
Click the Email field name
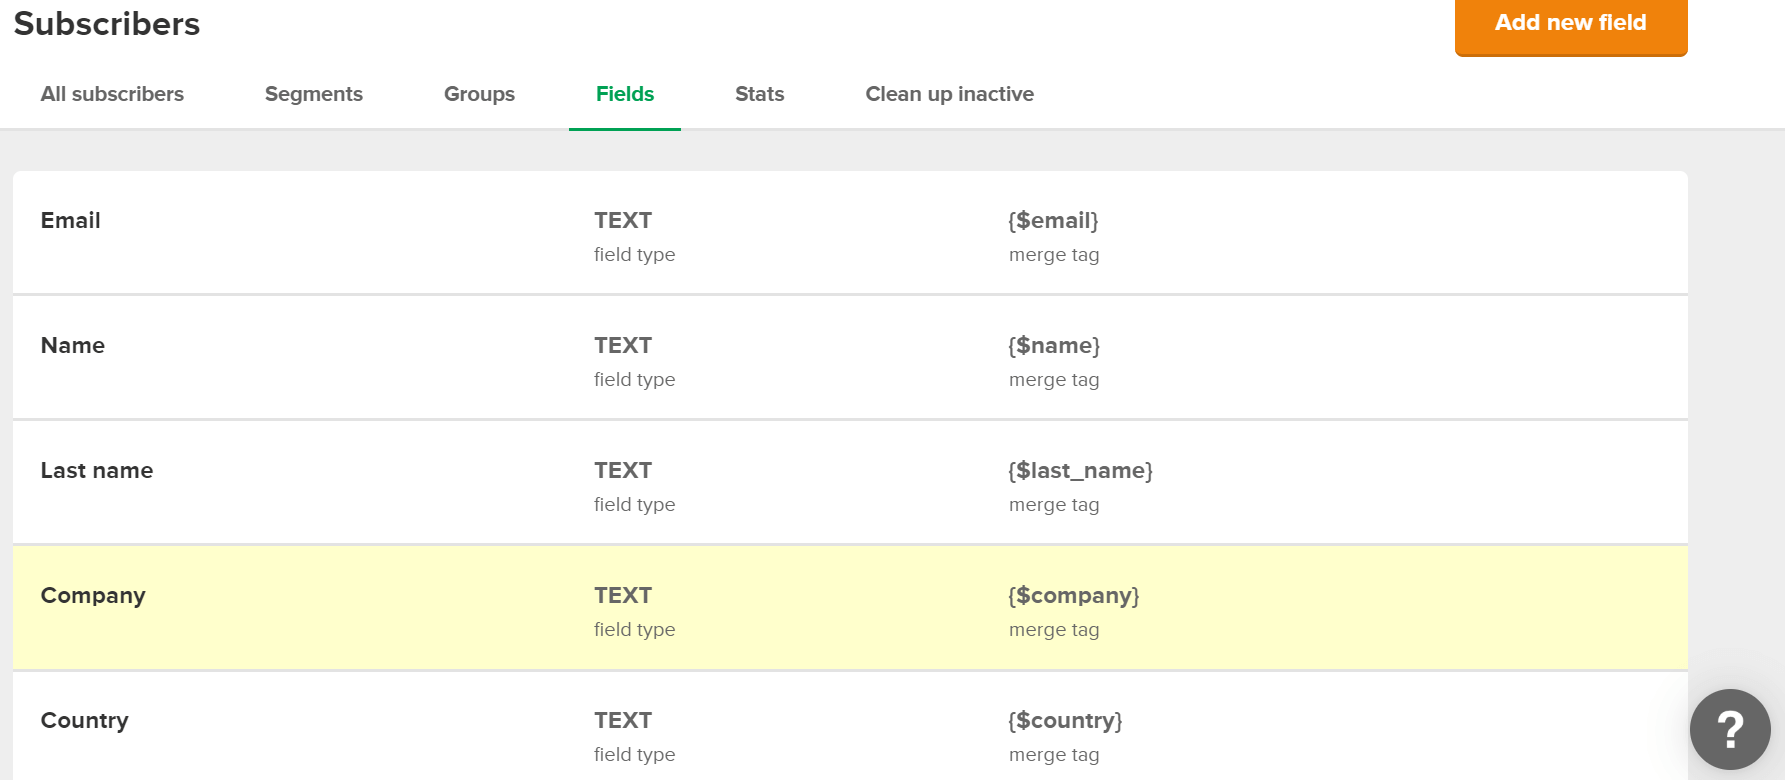coord(71,220)
